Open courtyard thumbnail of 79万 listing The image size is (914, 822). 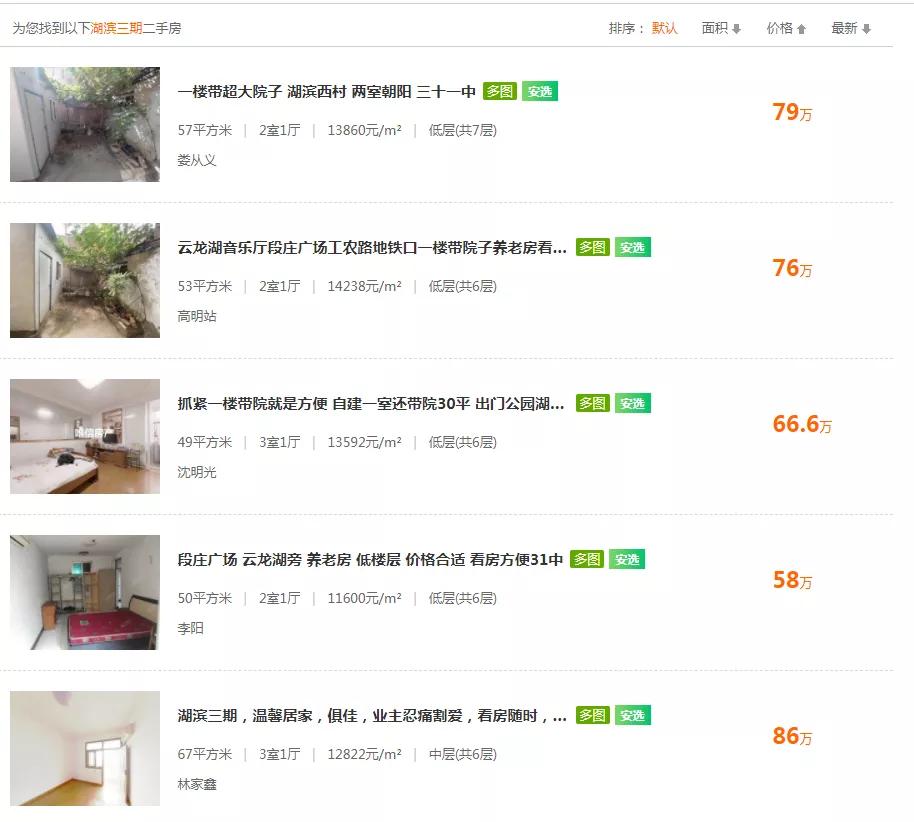(85, 124)
